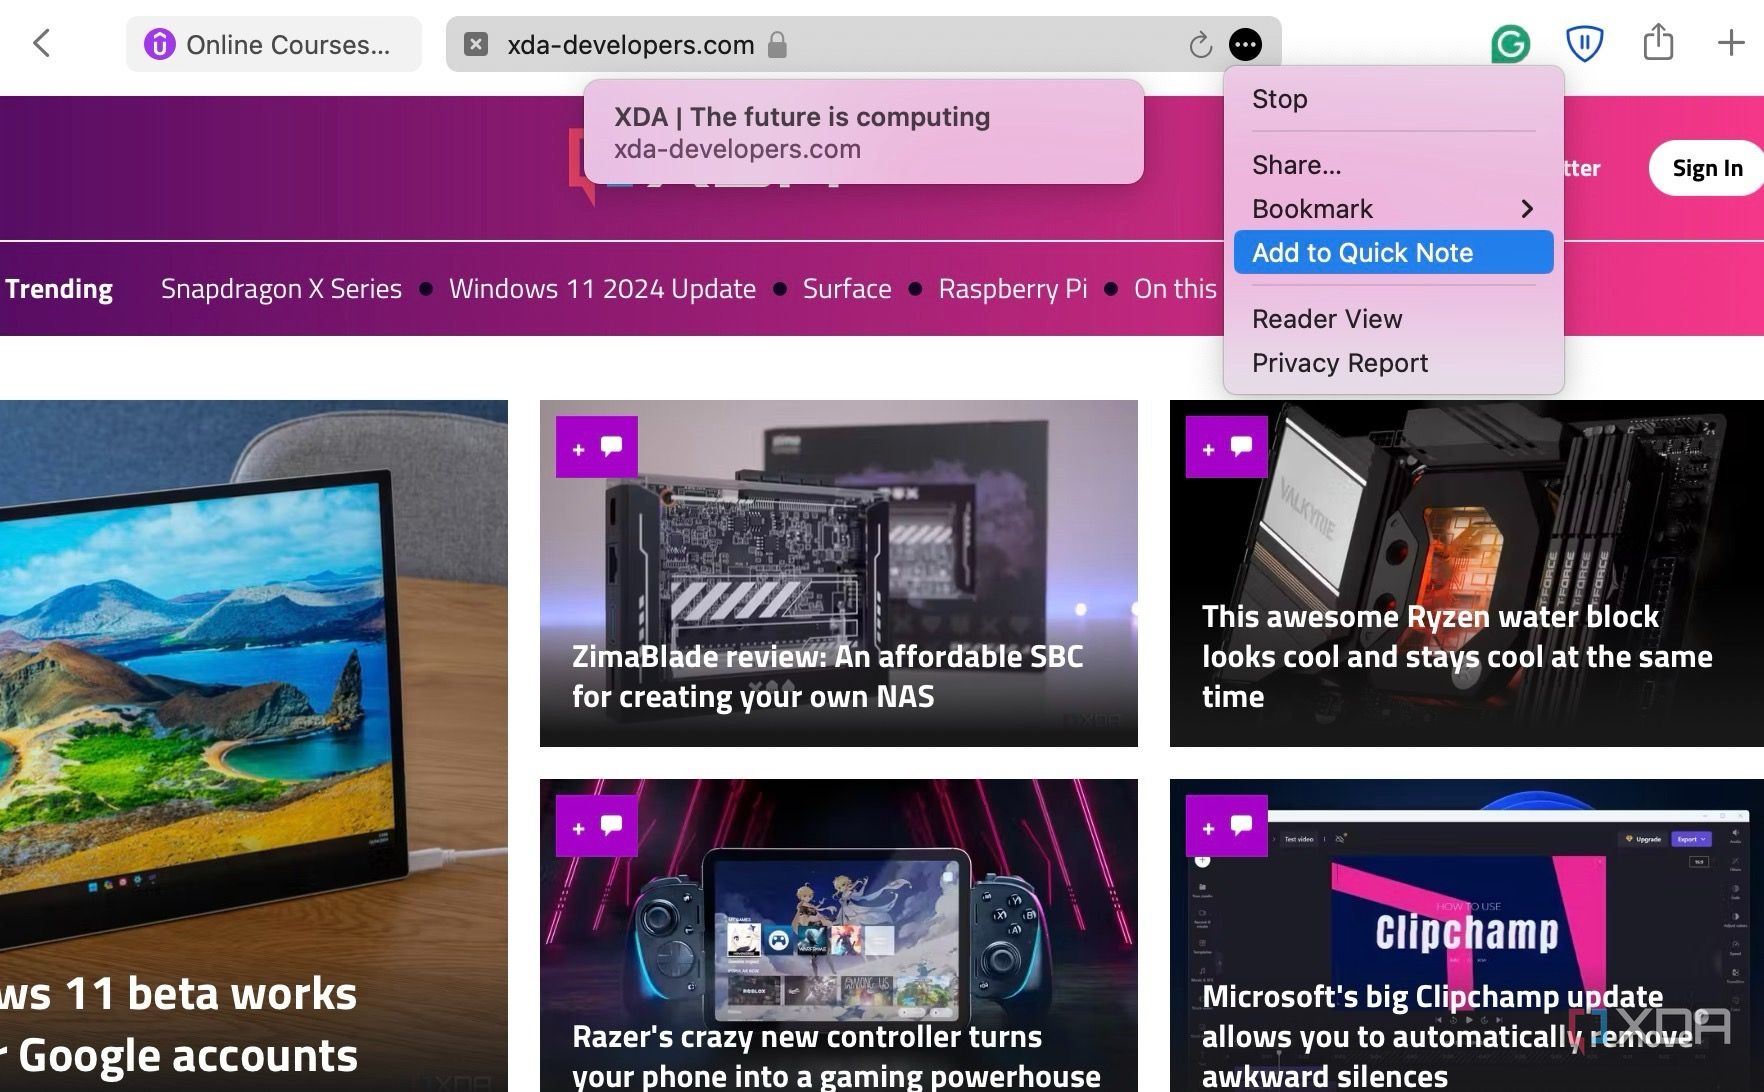
Task: Open ZimaBlade review article headline
Action: pyautogui.click(x=827, y=677)
